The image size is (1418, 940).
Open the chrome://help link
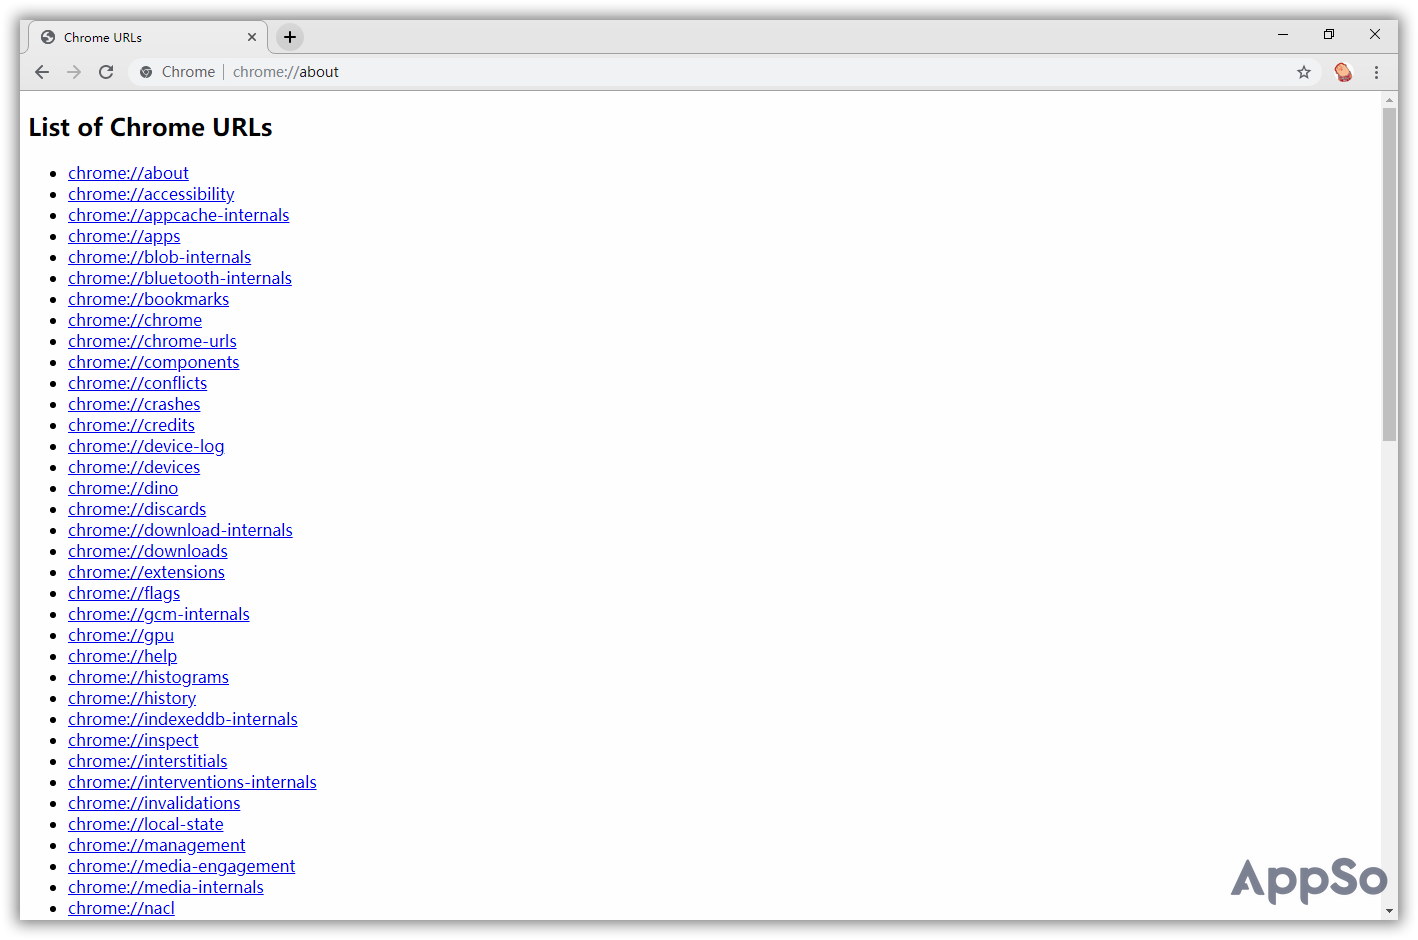point(122,656)
